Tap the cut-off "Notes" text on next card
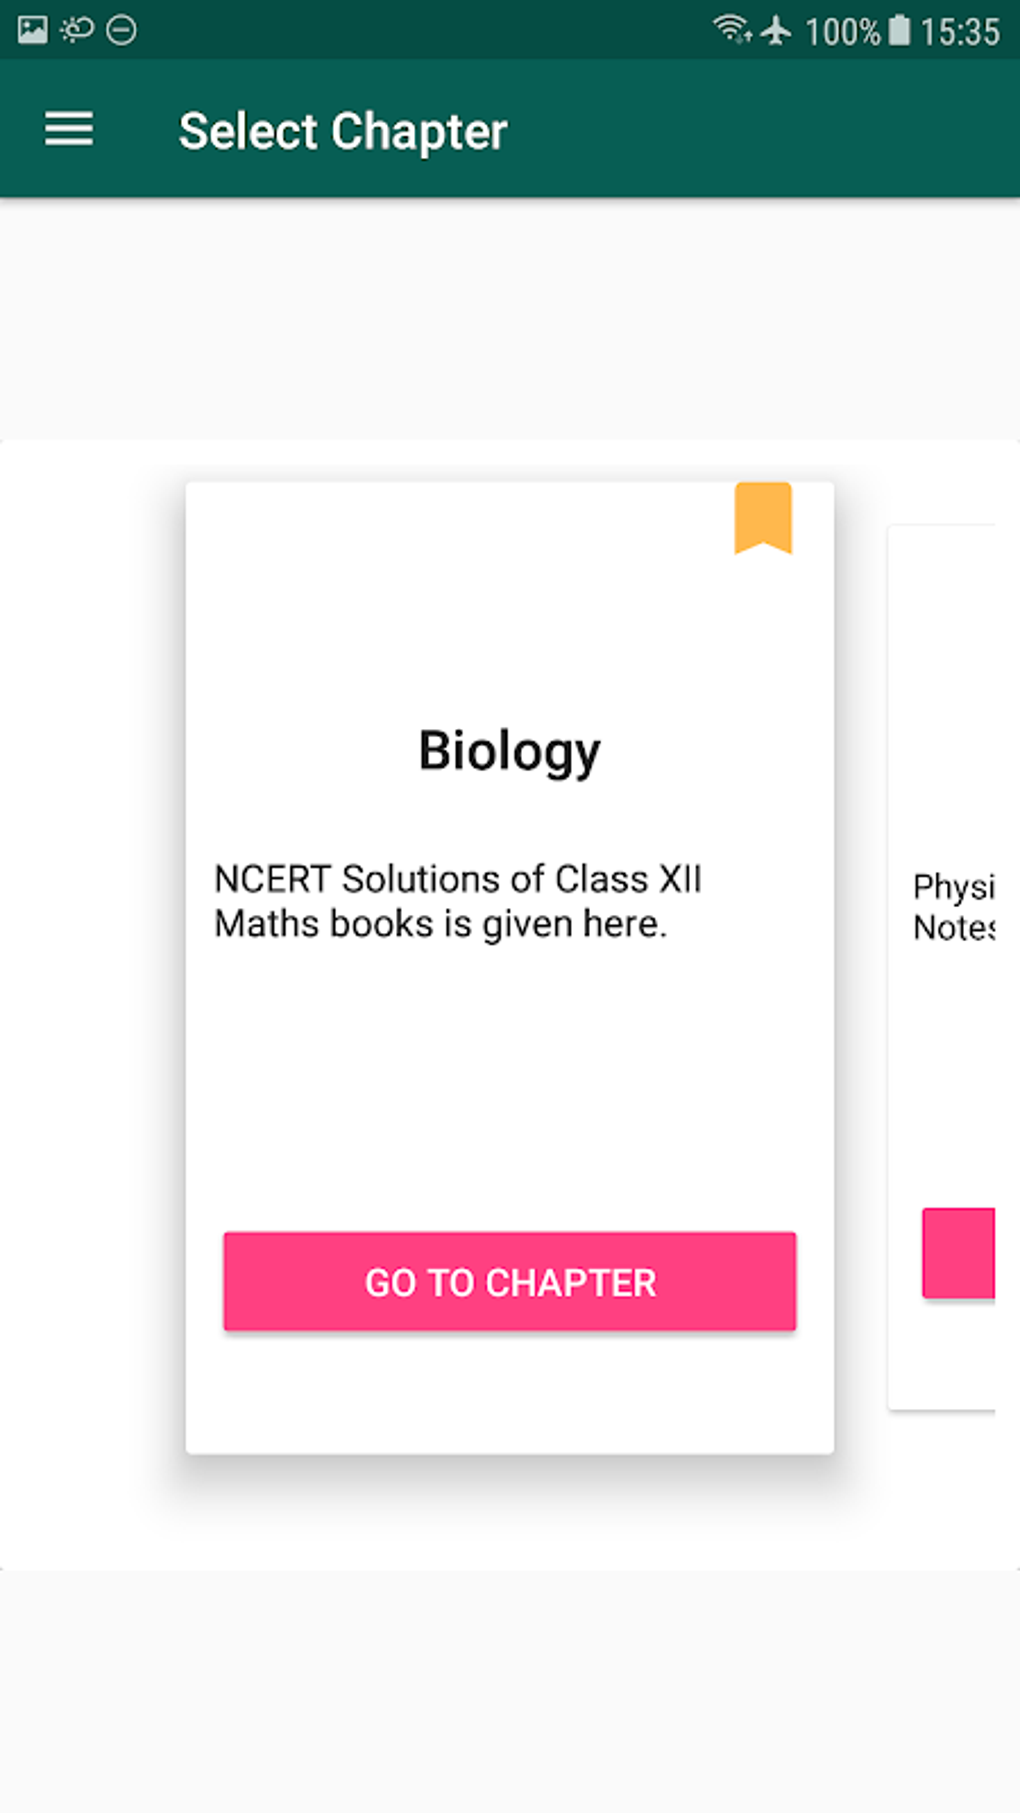The height and width of the screenshot is (1813, 1020). point(953,928)
